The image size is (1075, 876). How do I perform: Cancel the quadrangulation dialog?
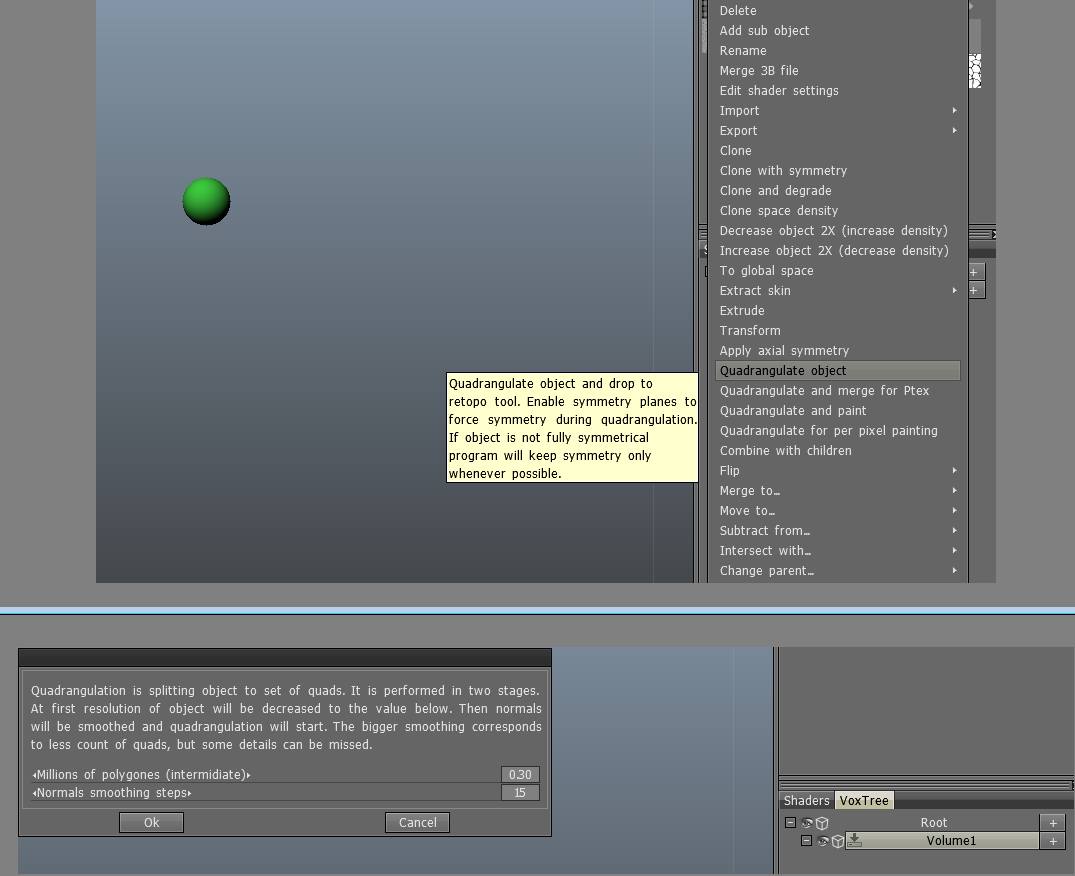click(417, 822)
